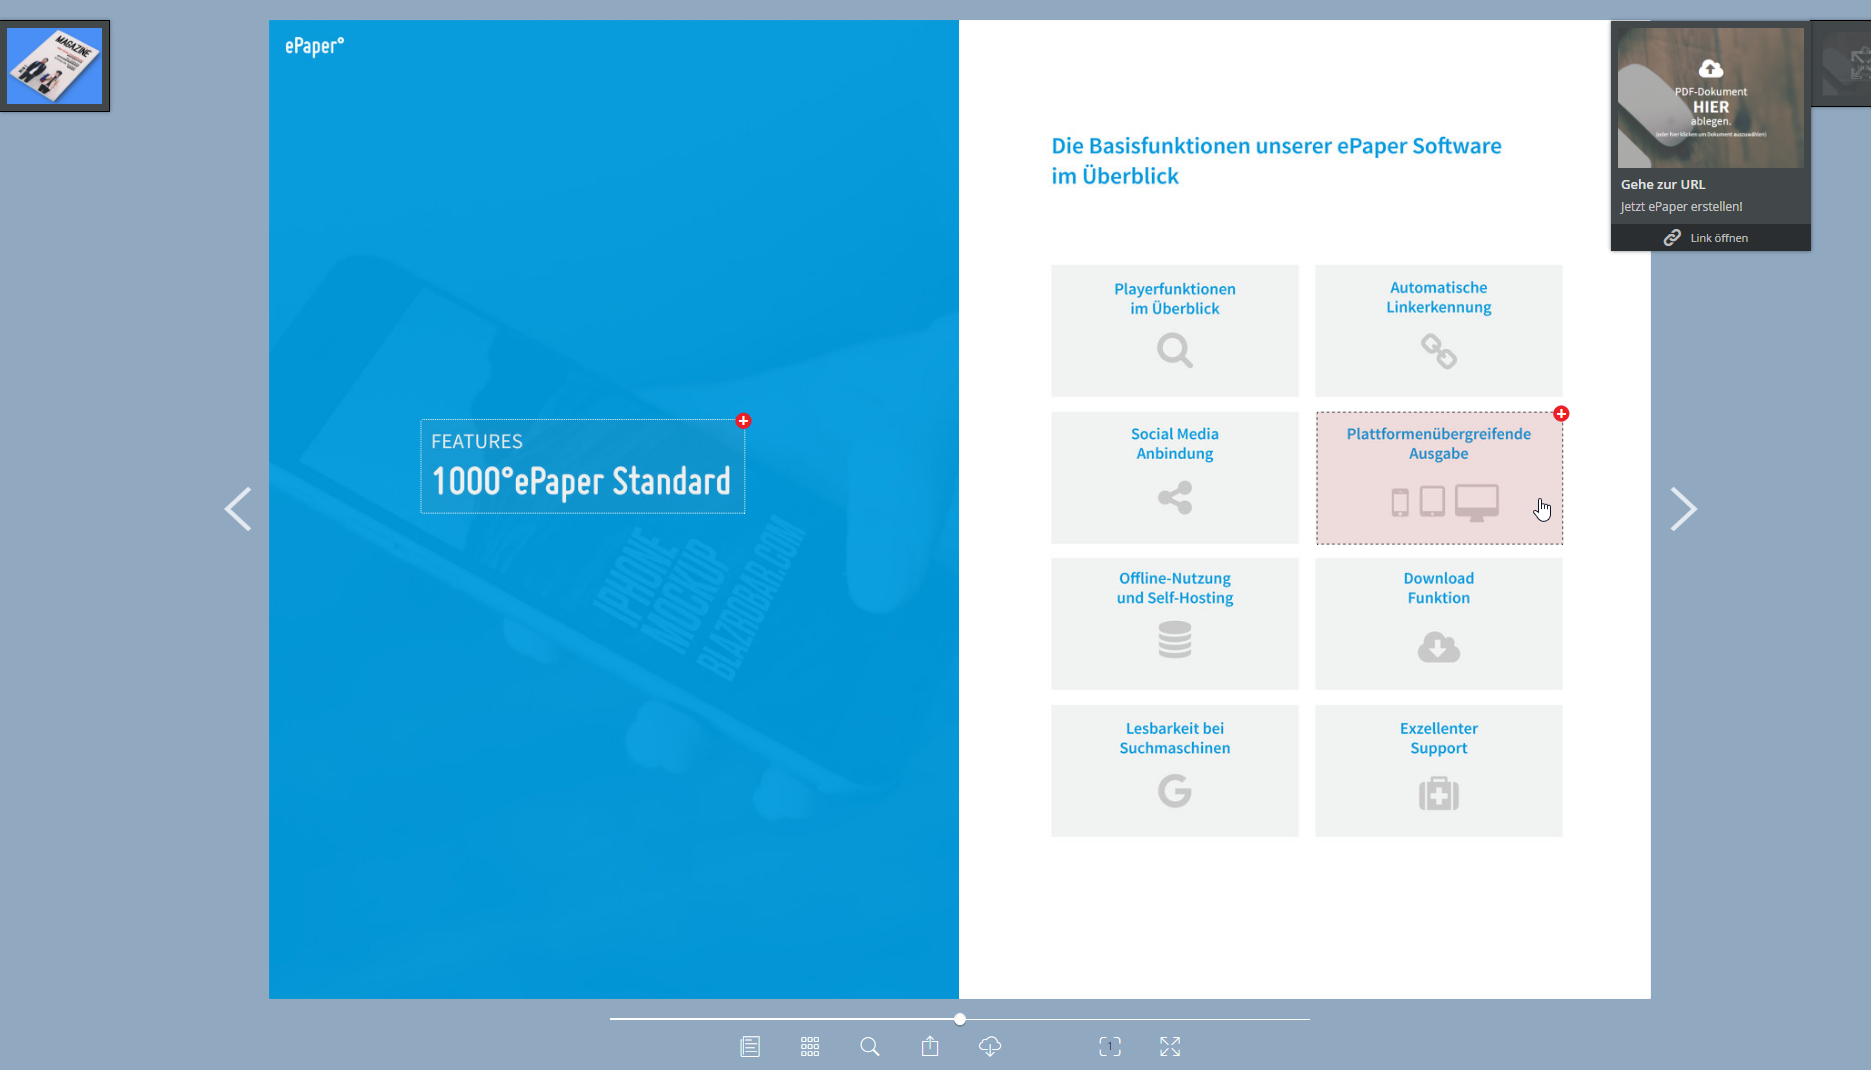Click the page progress slider handle
This screenshot has width=1871, height=1070.
coord(960,1019)
